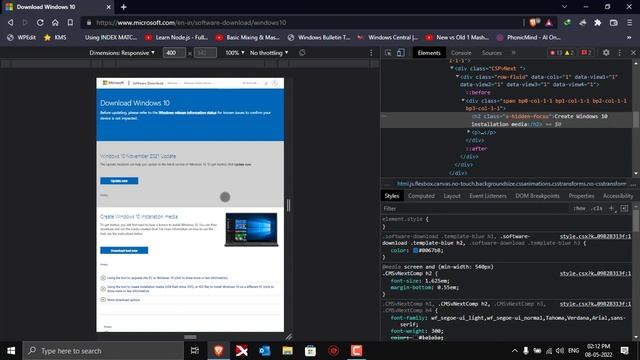Screen dimensions: 640x360
Task: Open Brave Rewards triangle icon
Action: pyautogui.click(x=549, y=23)
